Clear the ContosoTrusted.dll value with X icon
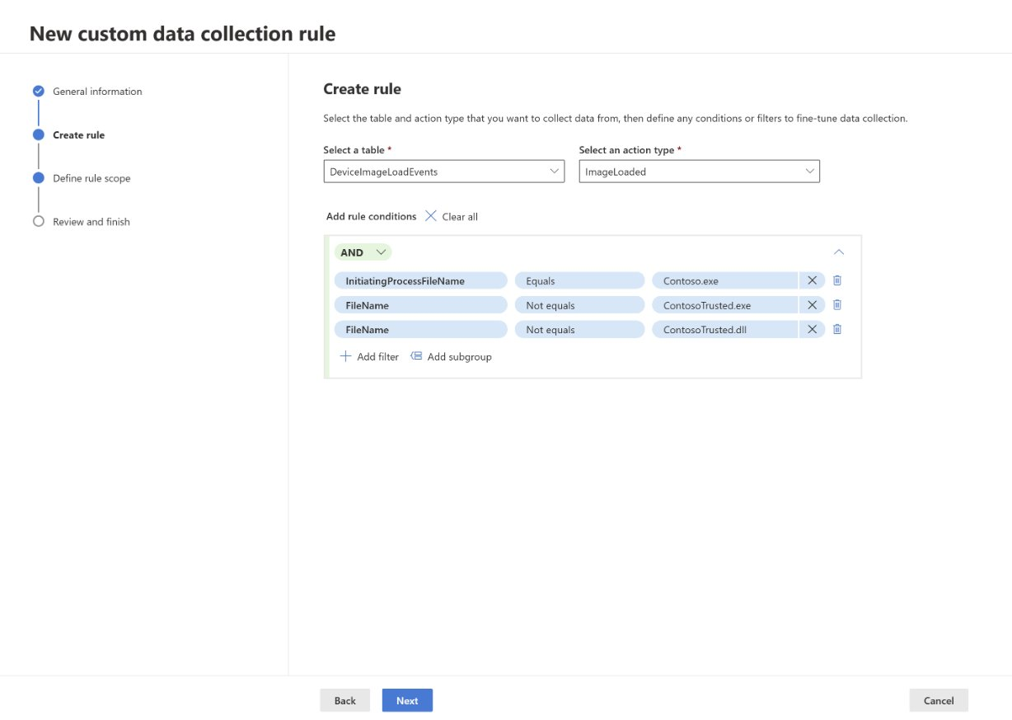The width and height of the screenshot is (1012, 720). tap(812, 329)
